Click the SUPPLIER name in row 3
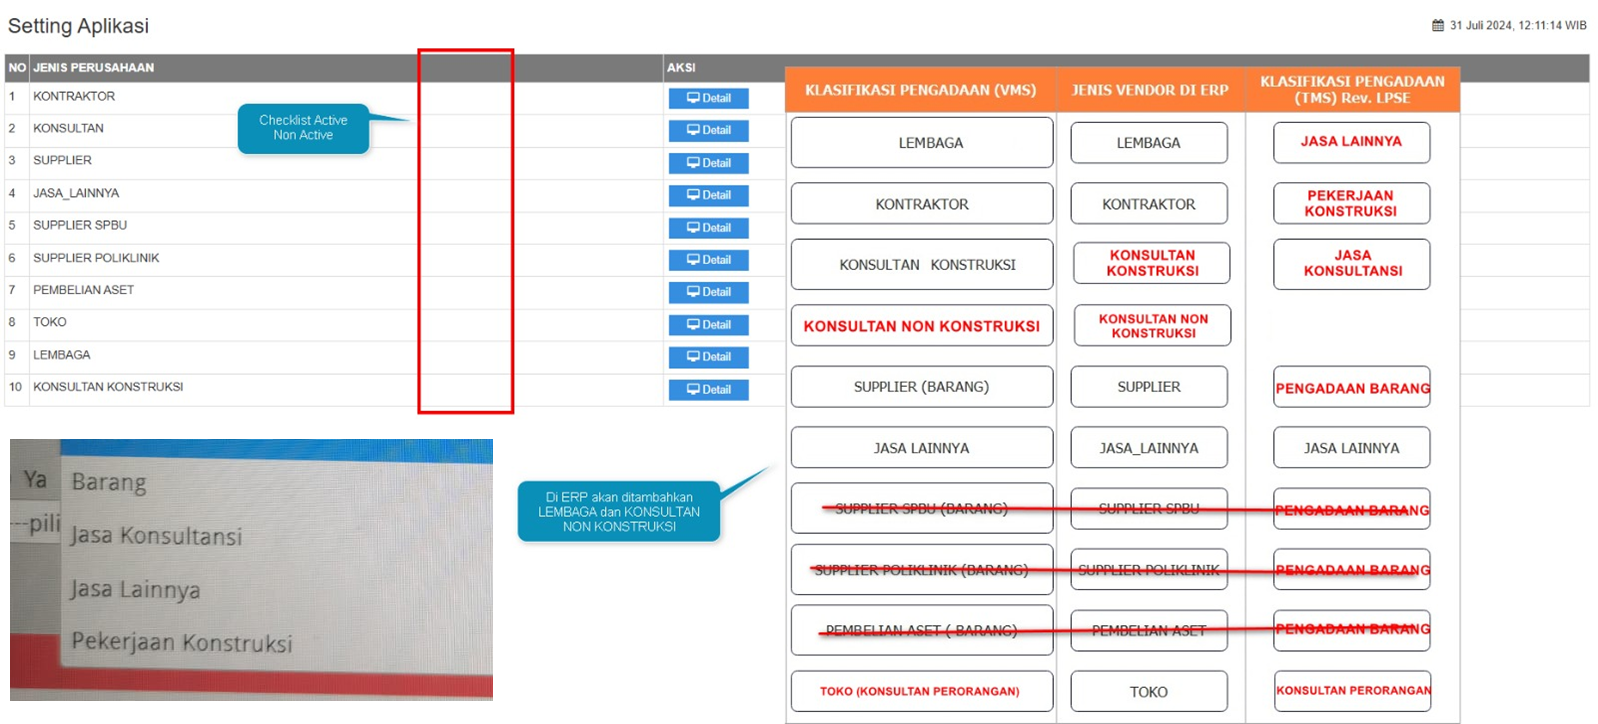 62,160
